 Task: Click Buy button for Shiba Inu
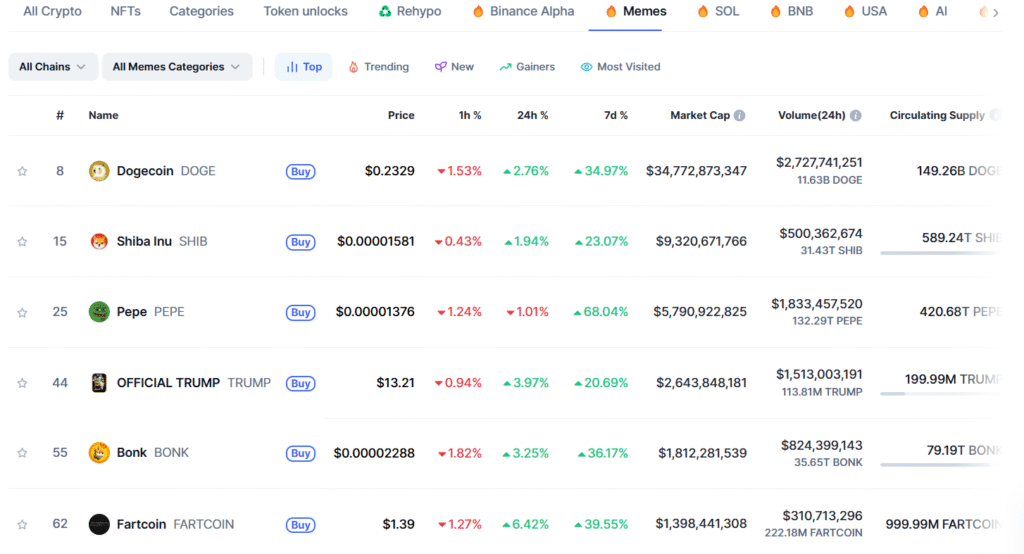pos(300,242)
